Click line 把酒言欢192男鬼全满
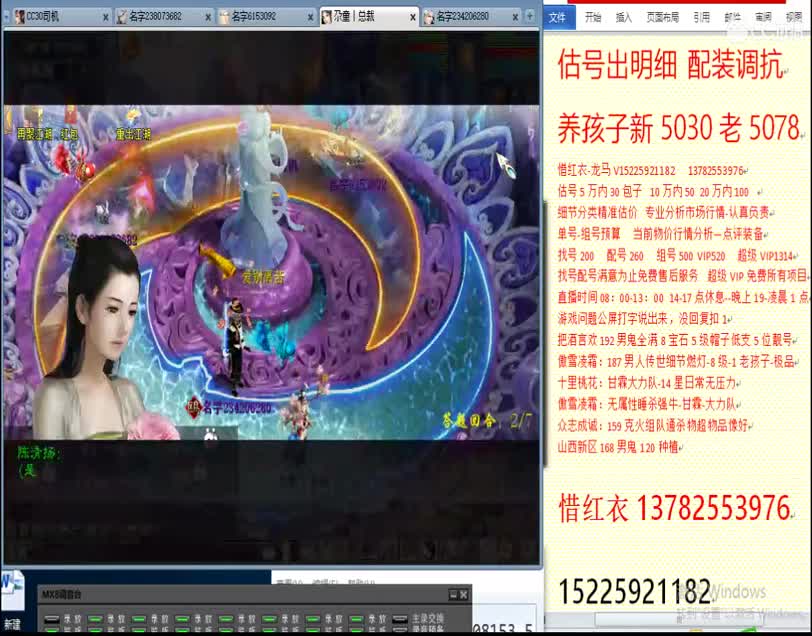The height and width of the screenshot is (636, 812). pos(675,340)
